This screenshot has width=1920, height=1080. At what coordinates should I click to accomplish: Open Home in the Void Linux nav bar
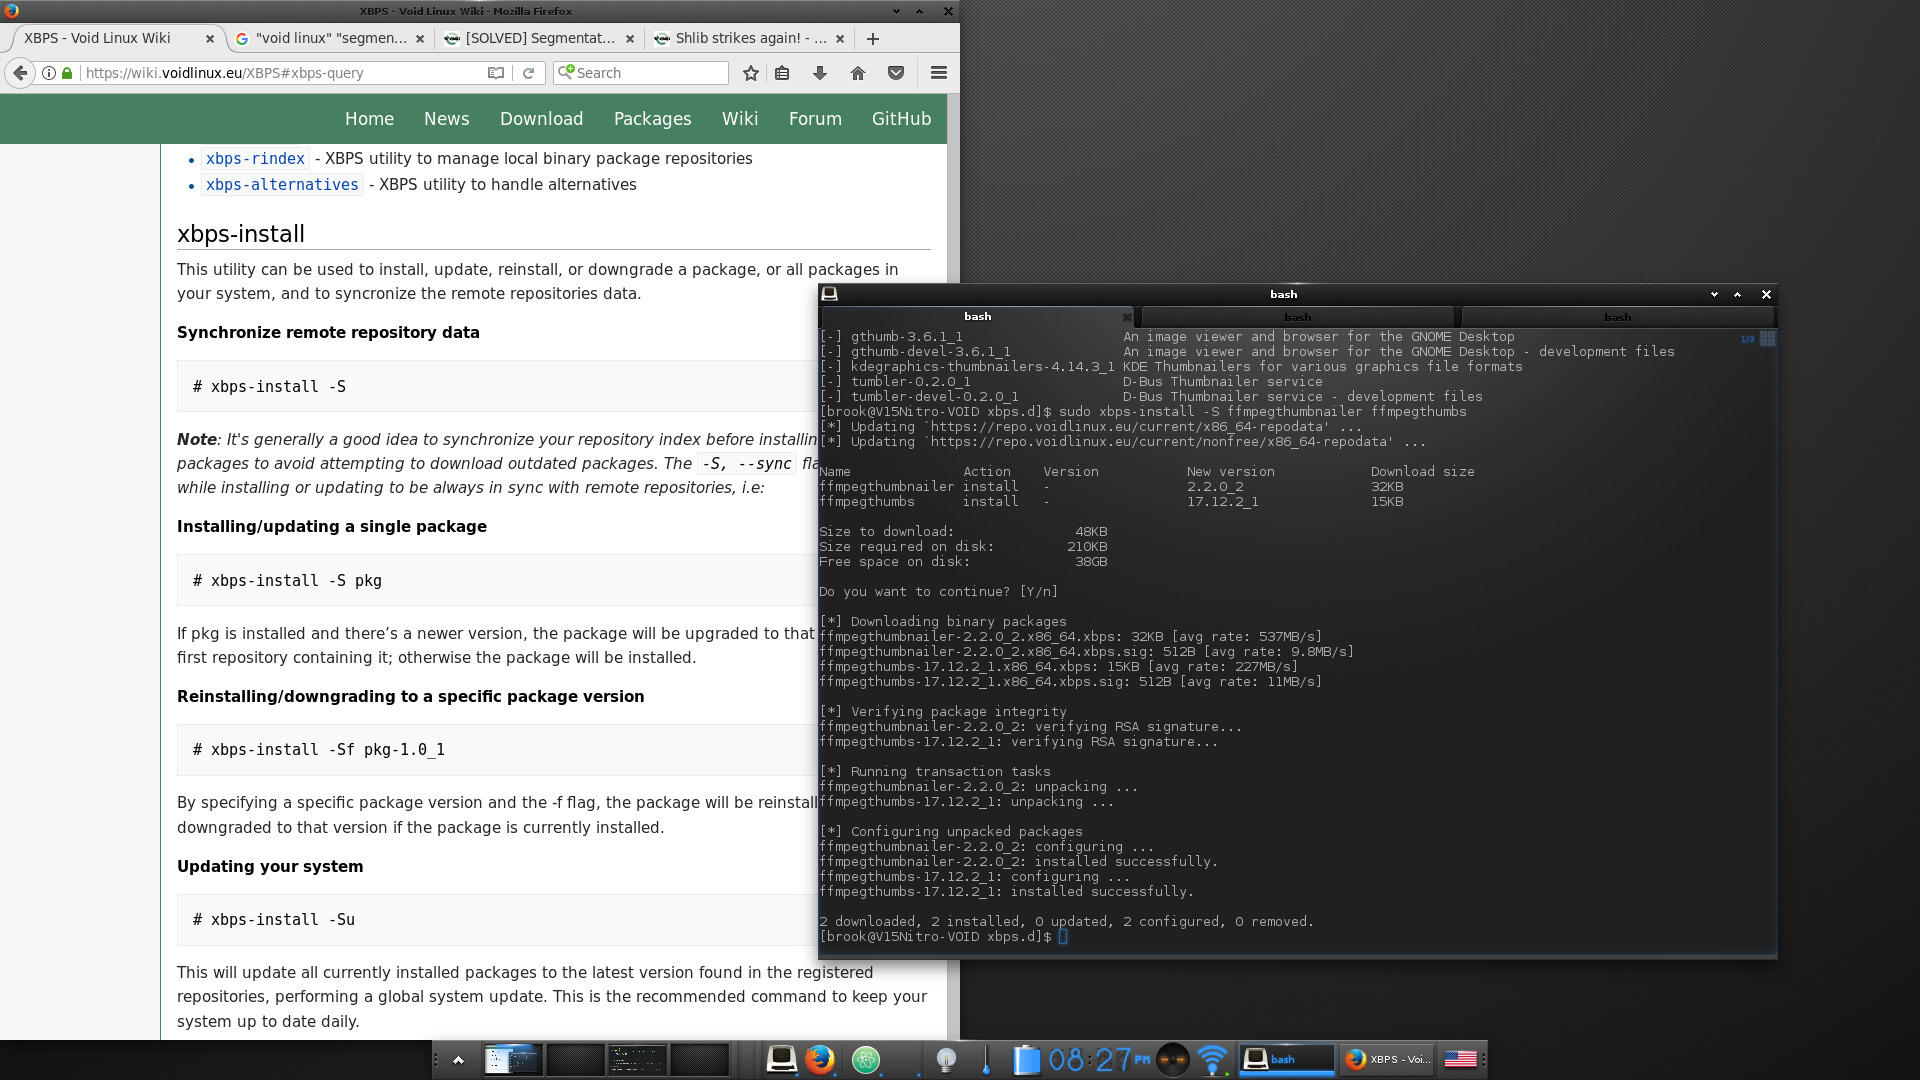[x=369, y=119]
